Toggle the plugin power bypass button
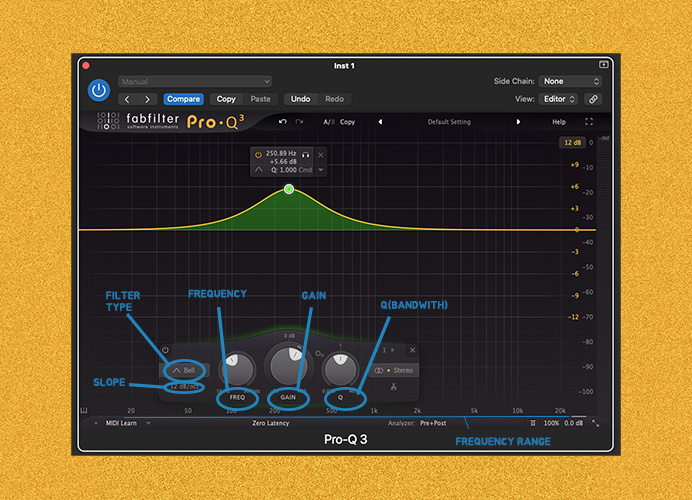The width and height of the screenshot is (692, 500). tap(99, 90)
